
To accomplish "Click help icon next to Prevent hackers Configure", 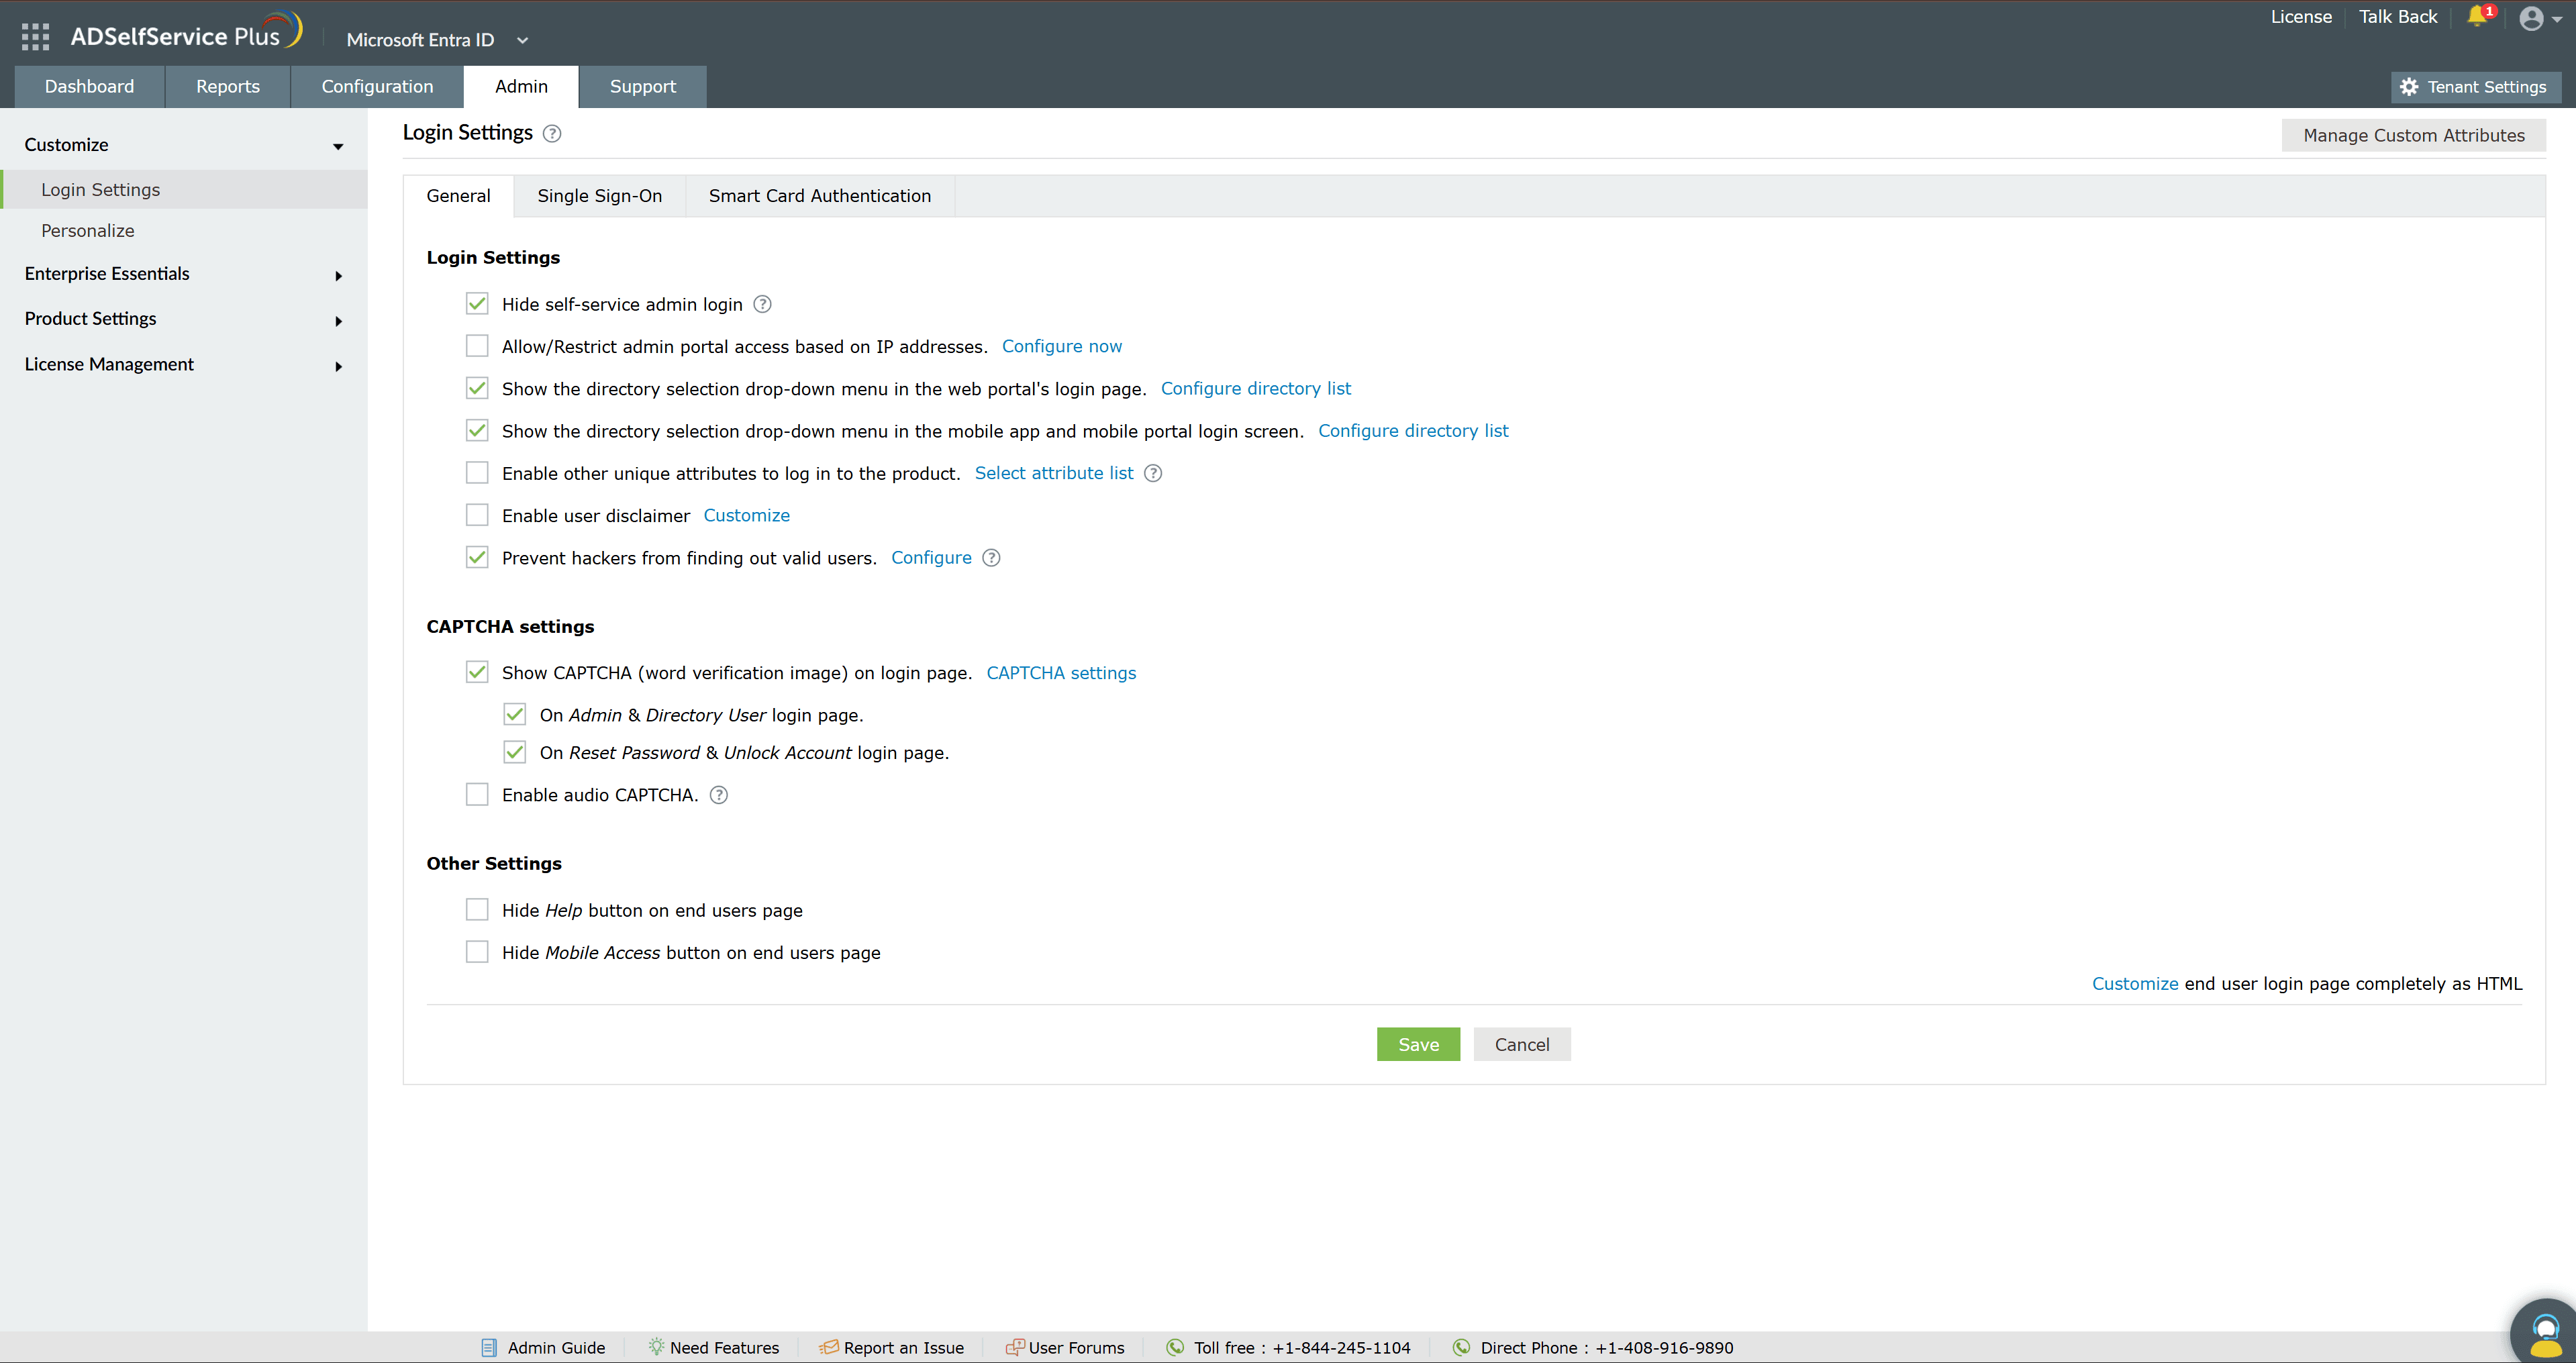I will click(x=991, y=558).
